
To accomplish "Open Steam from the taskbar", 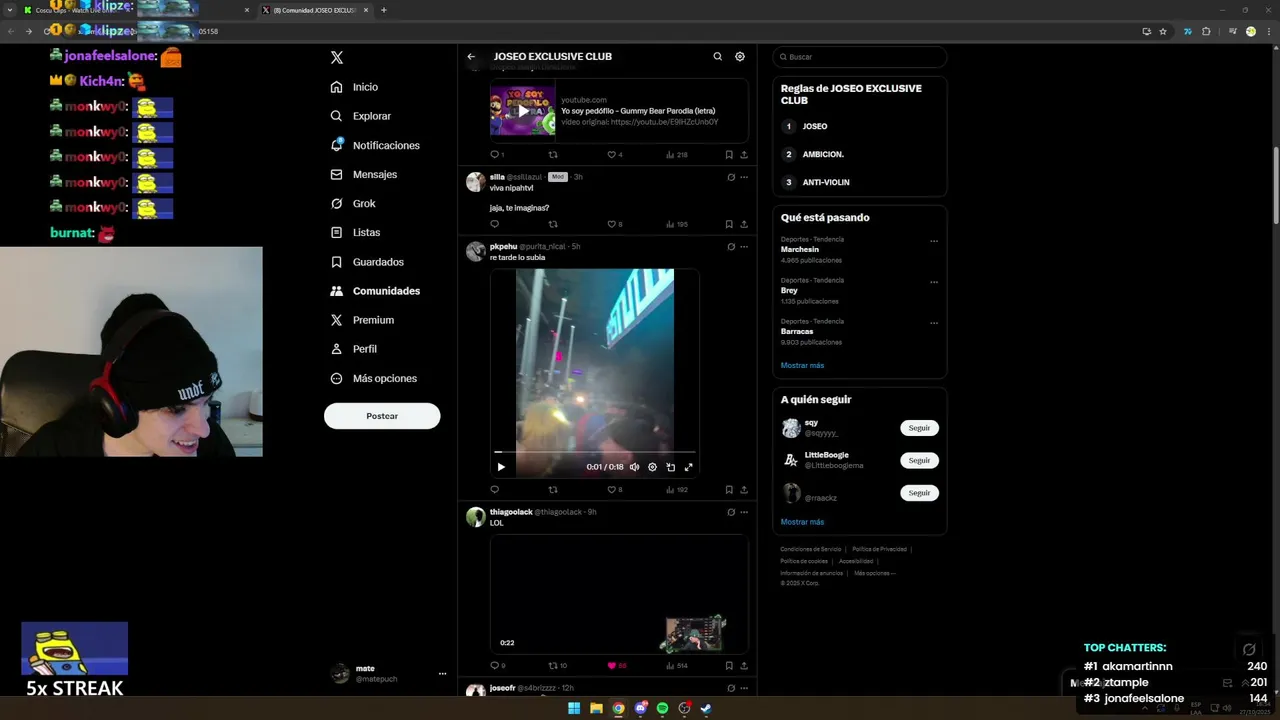I will pos(705,709).
